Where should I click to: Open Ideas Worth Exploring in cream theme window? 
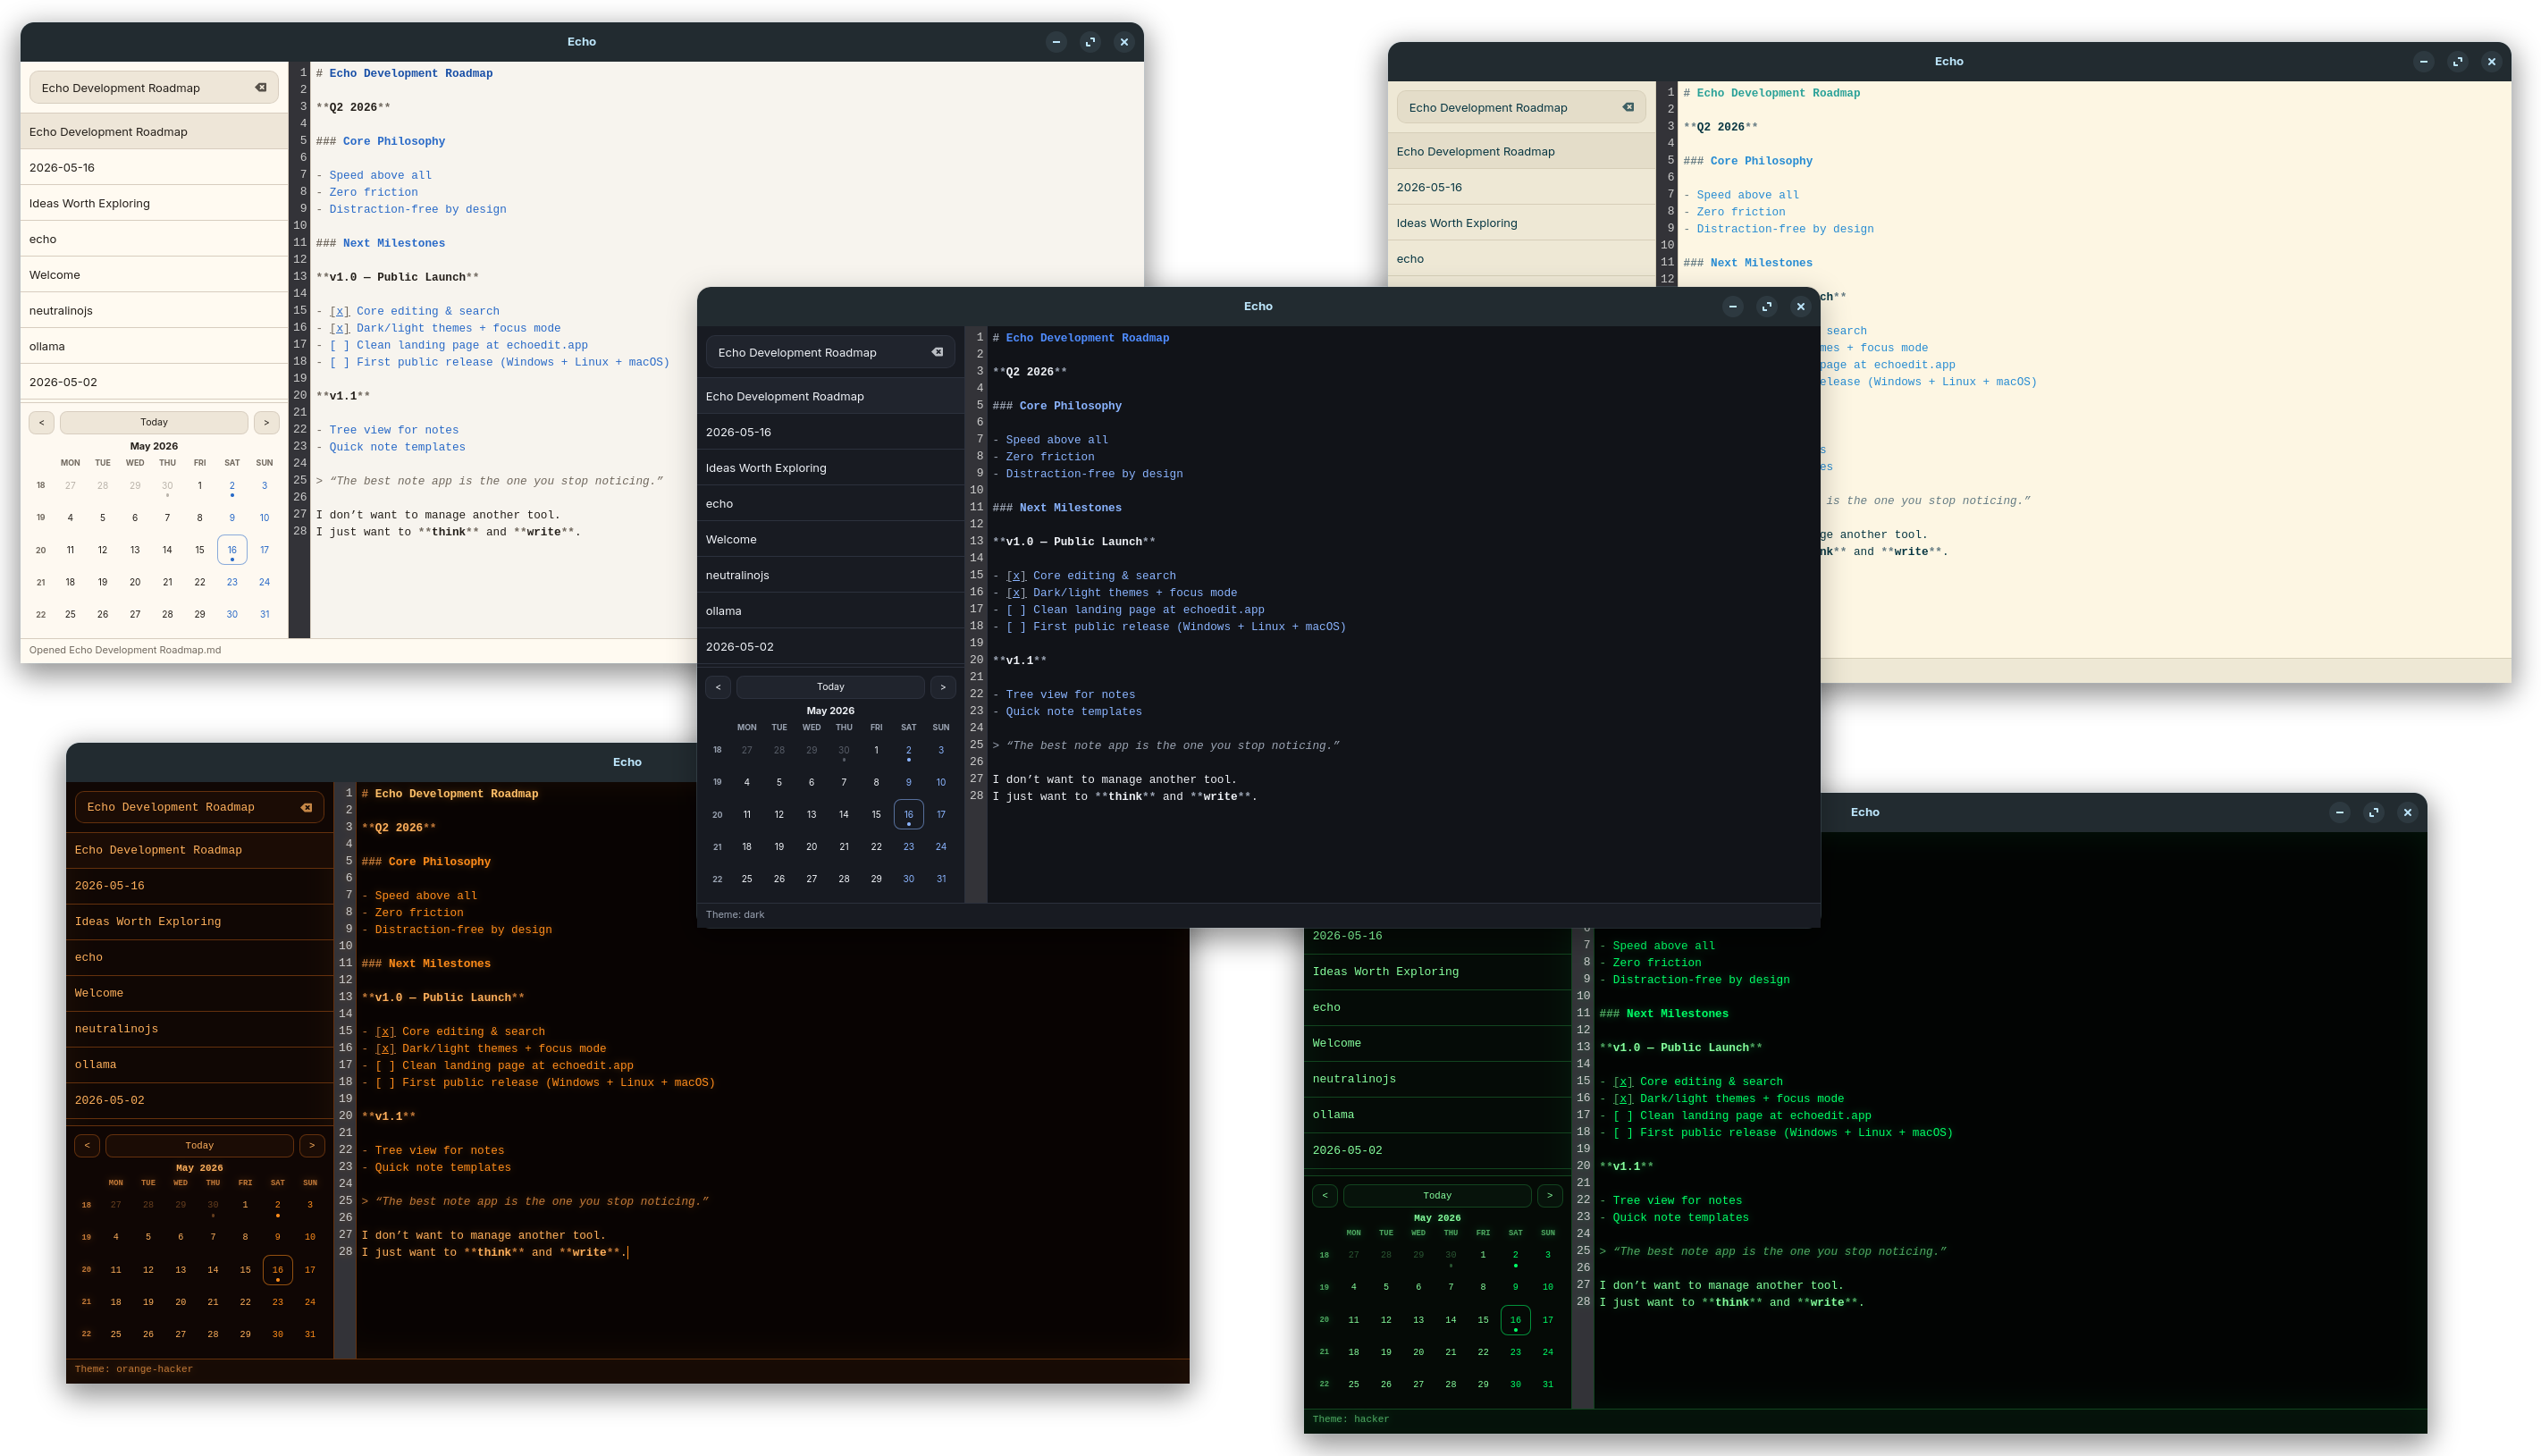click(x=1522, y=223)
